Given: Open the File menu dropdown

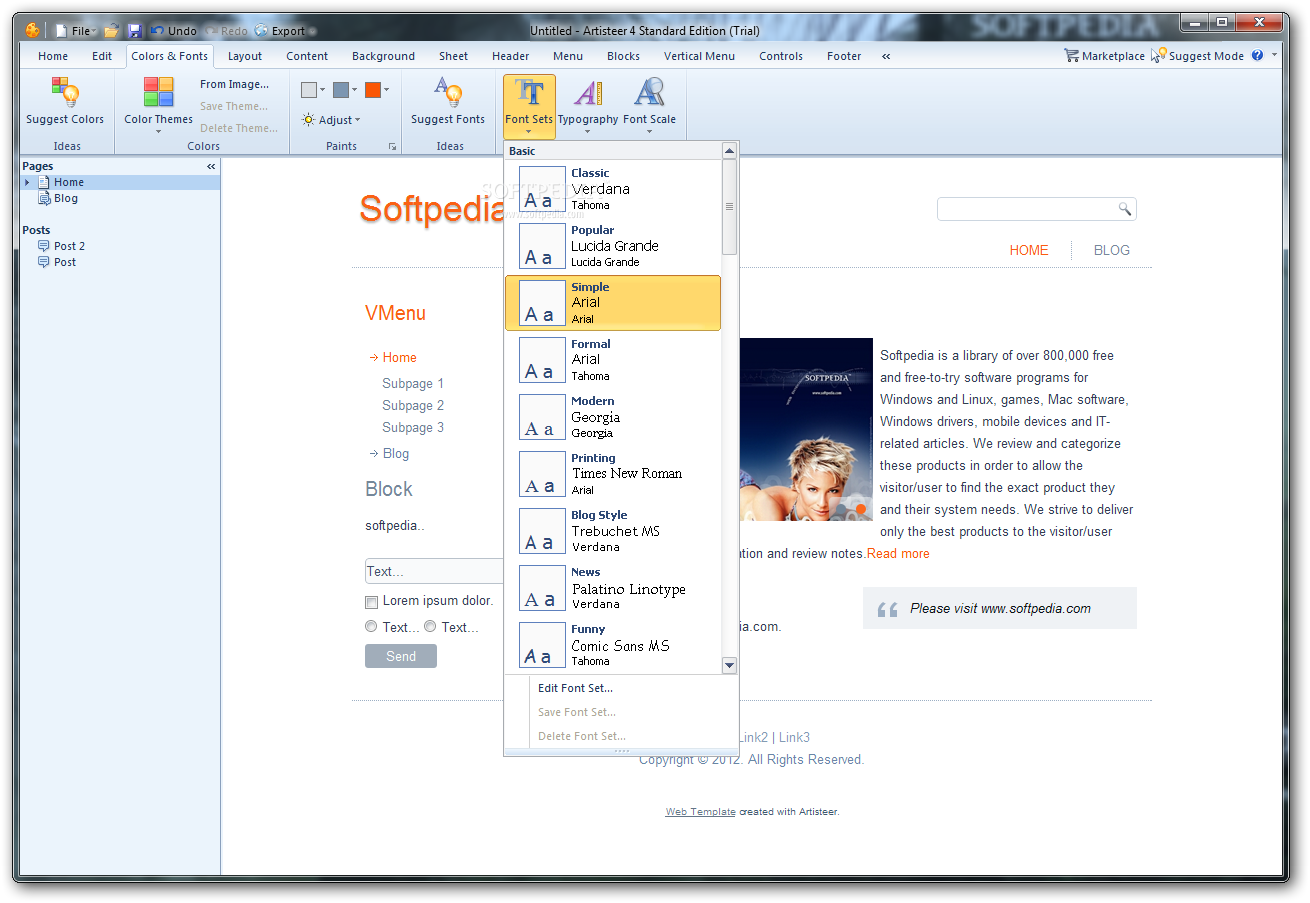Looking at the screenshot, I should (83, 31).
